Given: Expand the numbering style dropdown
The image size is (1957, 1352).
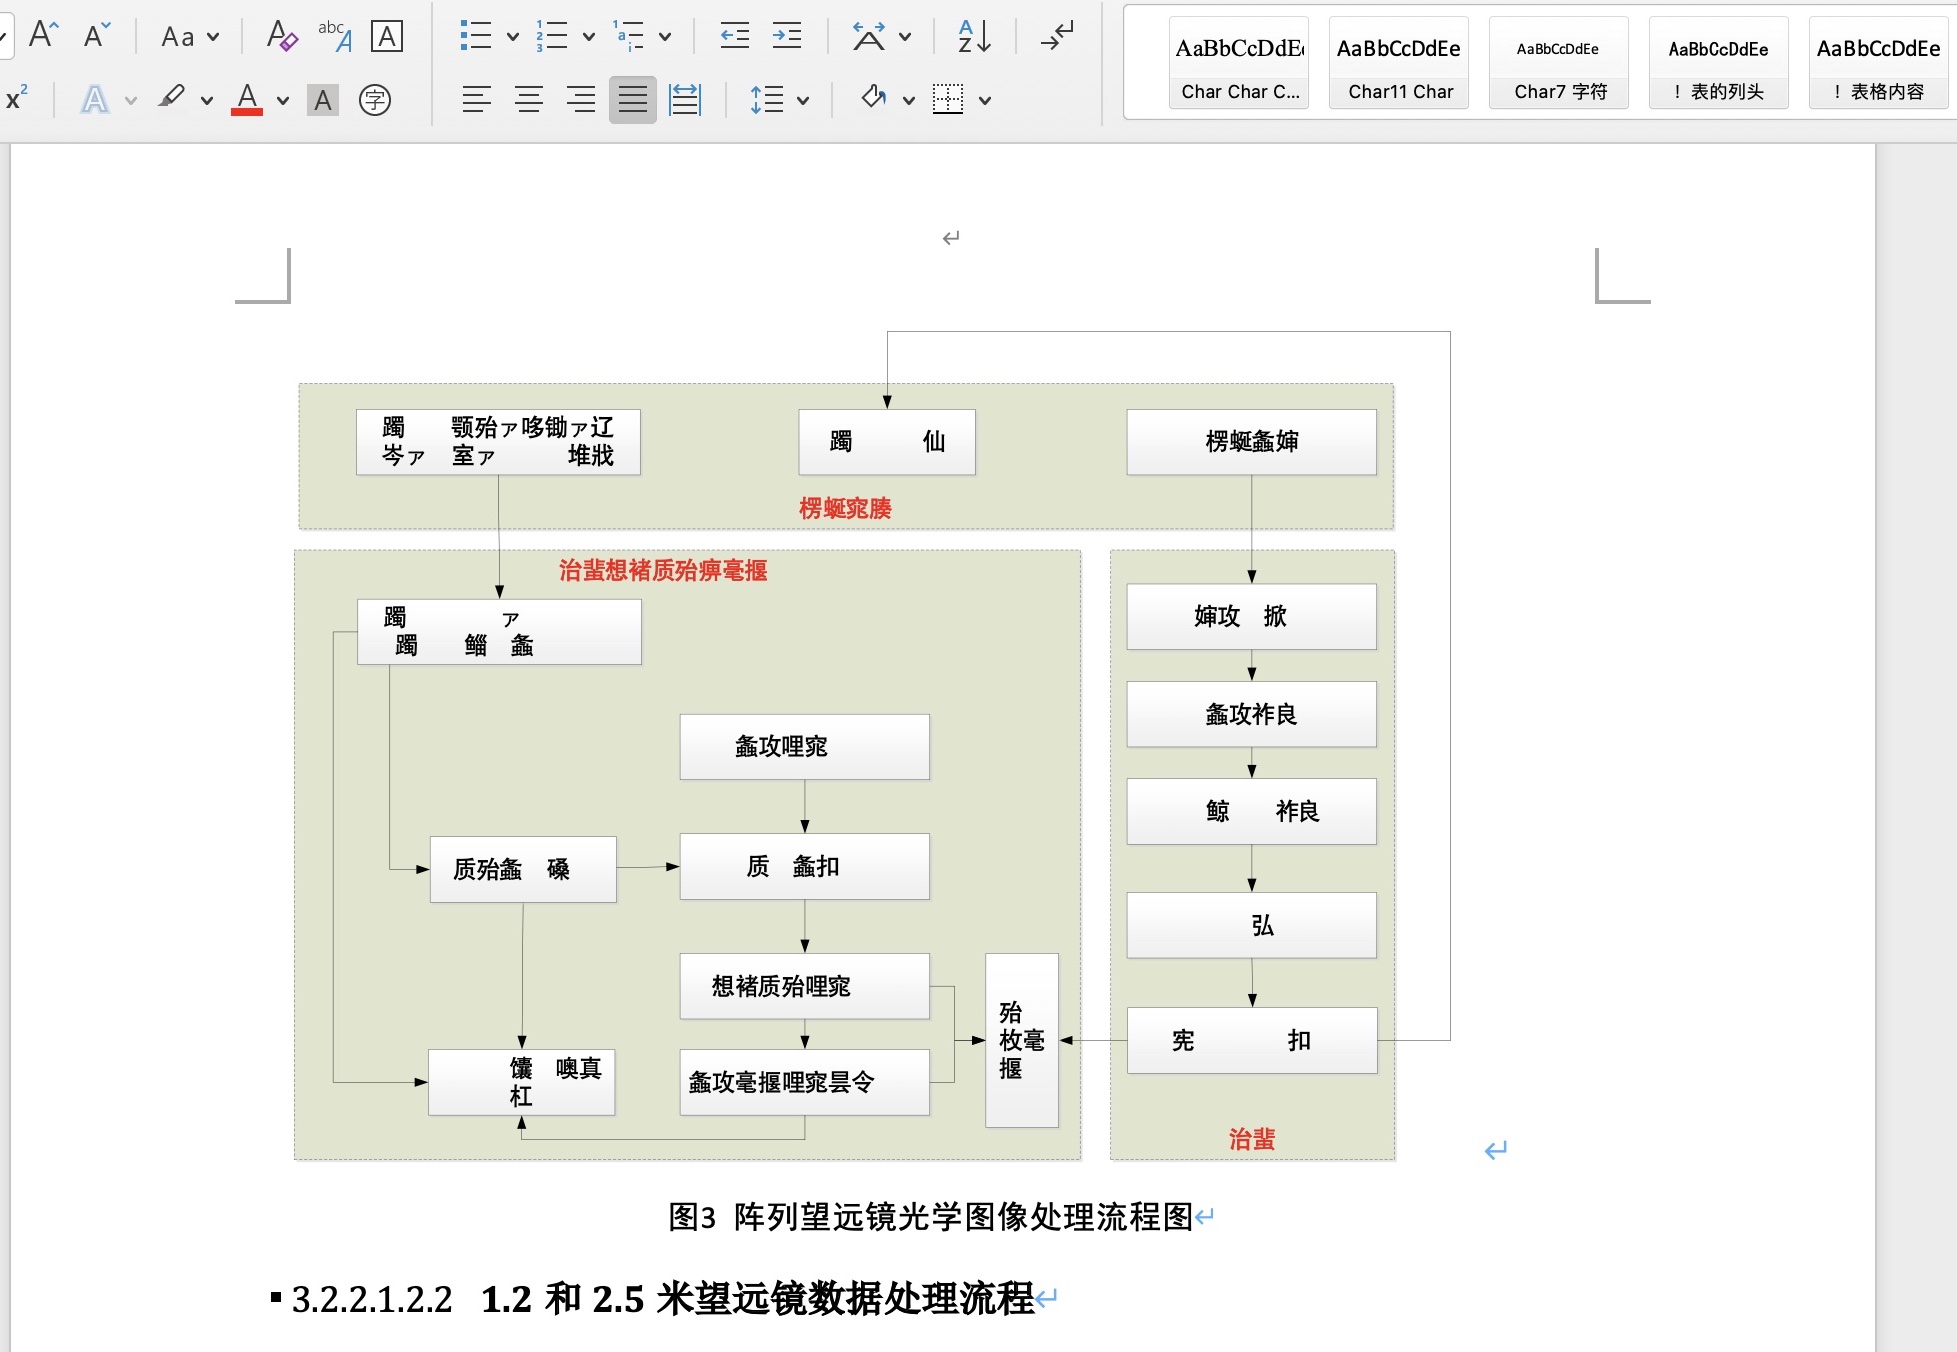Looking at the screenshot, I should pyautogui.click(x=589, y=37).
